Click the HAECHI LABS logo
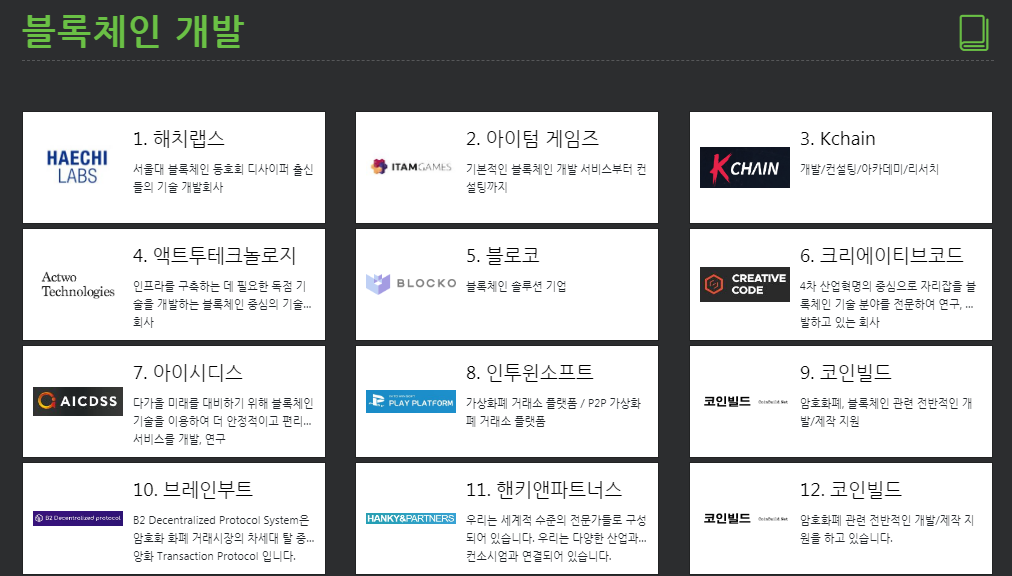Image resolution: width=1012 pixels, height=576 pixels. pos(77,167)
